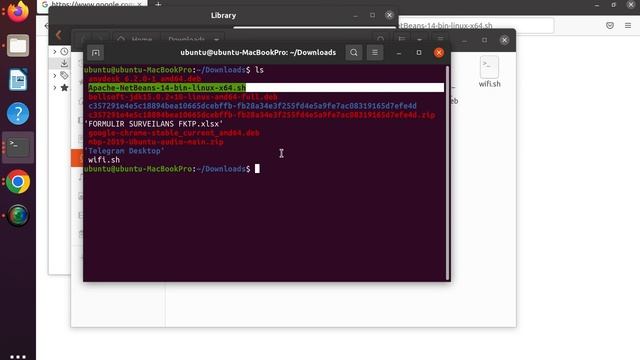The height and width of the screenshot is (360, 640).
Task: Open a new tab in Terminal
Action: pos(96,53)
